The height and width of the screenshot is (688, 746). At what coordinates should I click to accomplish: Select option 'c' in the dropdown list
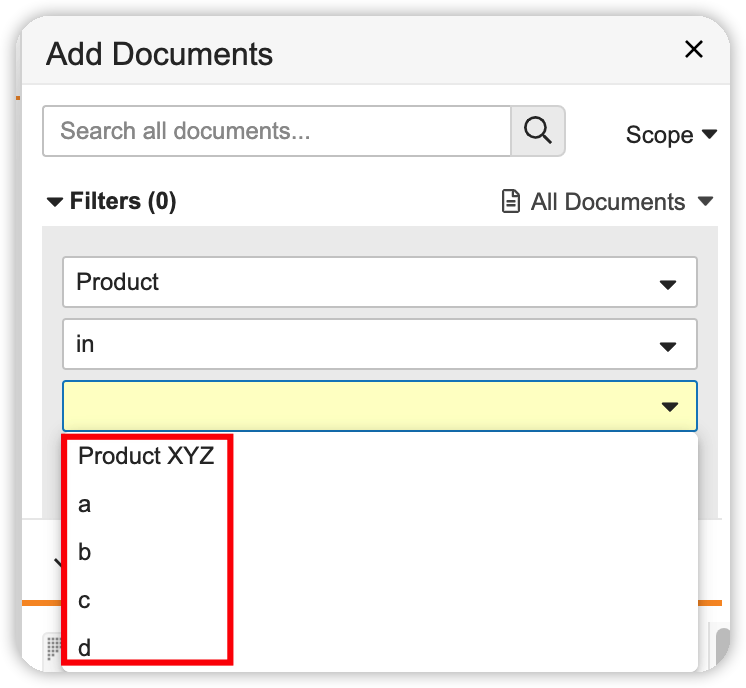tap(85, 600)
